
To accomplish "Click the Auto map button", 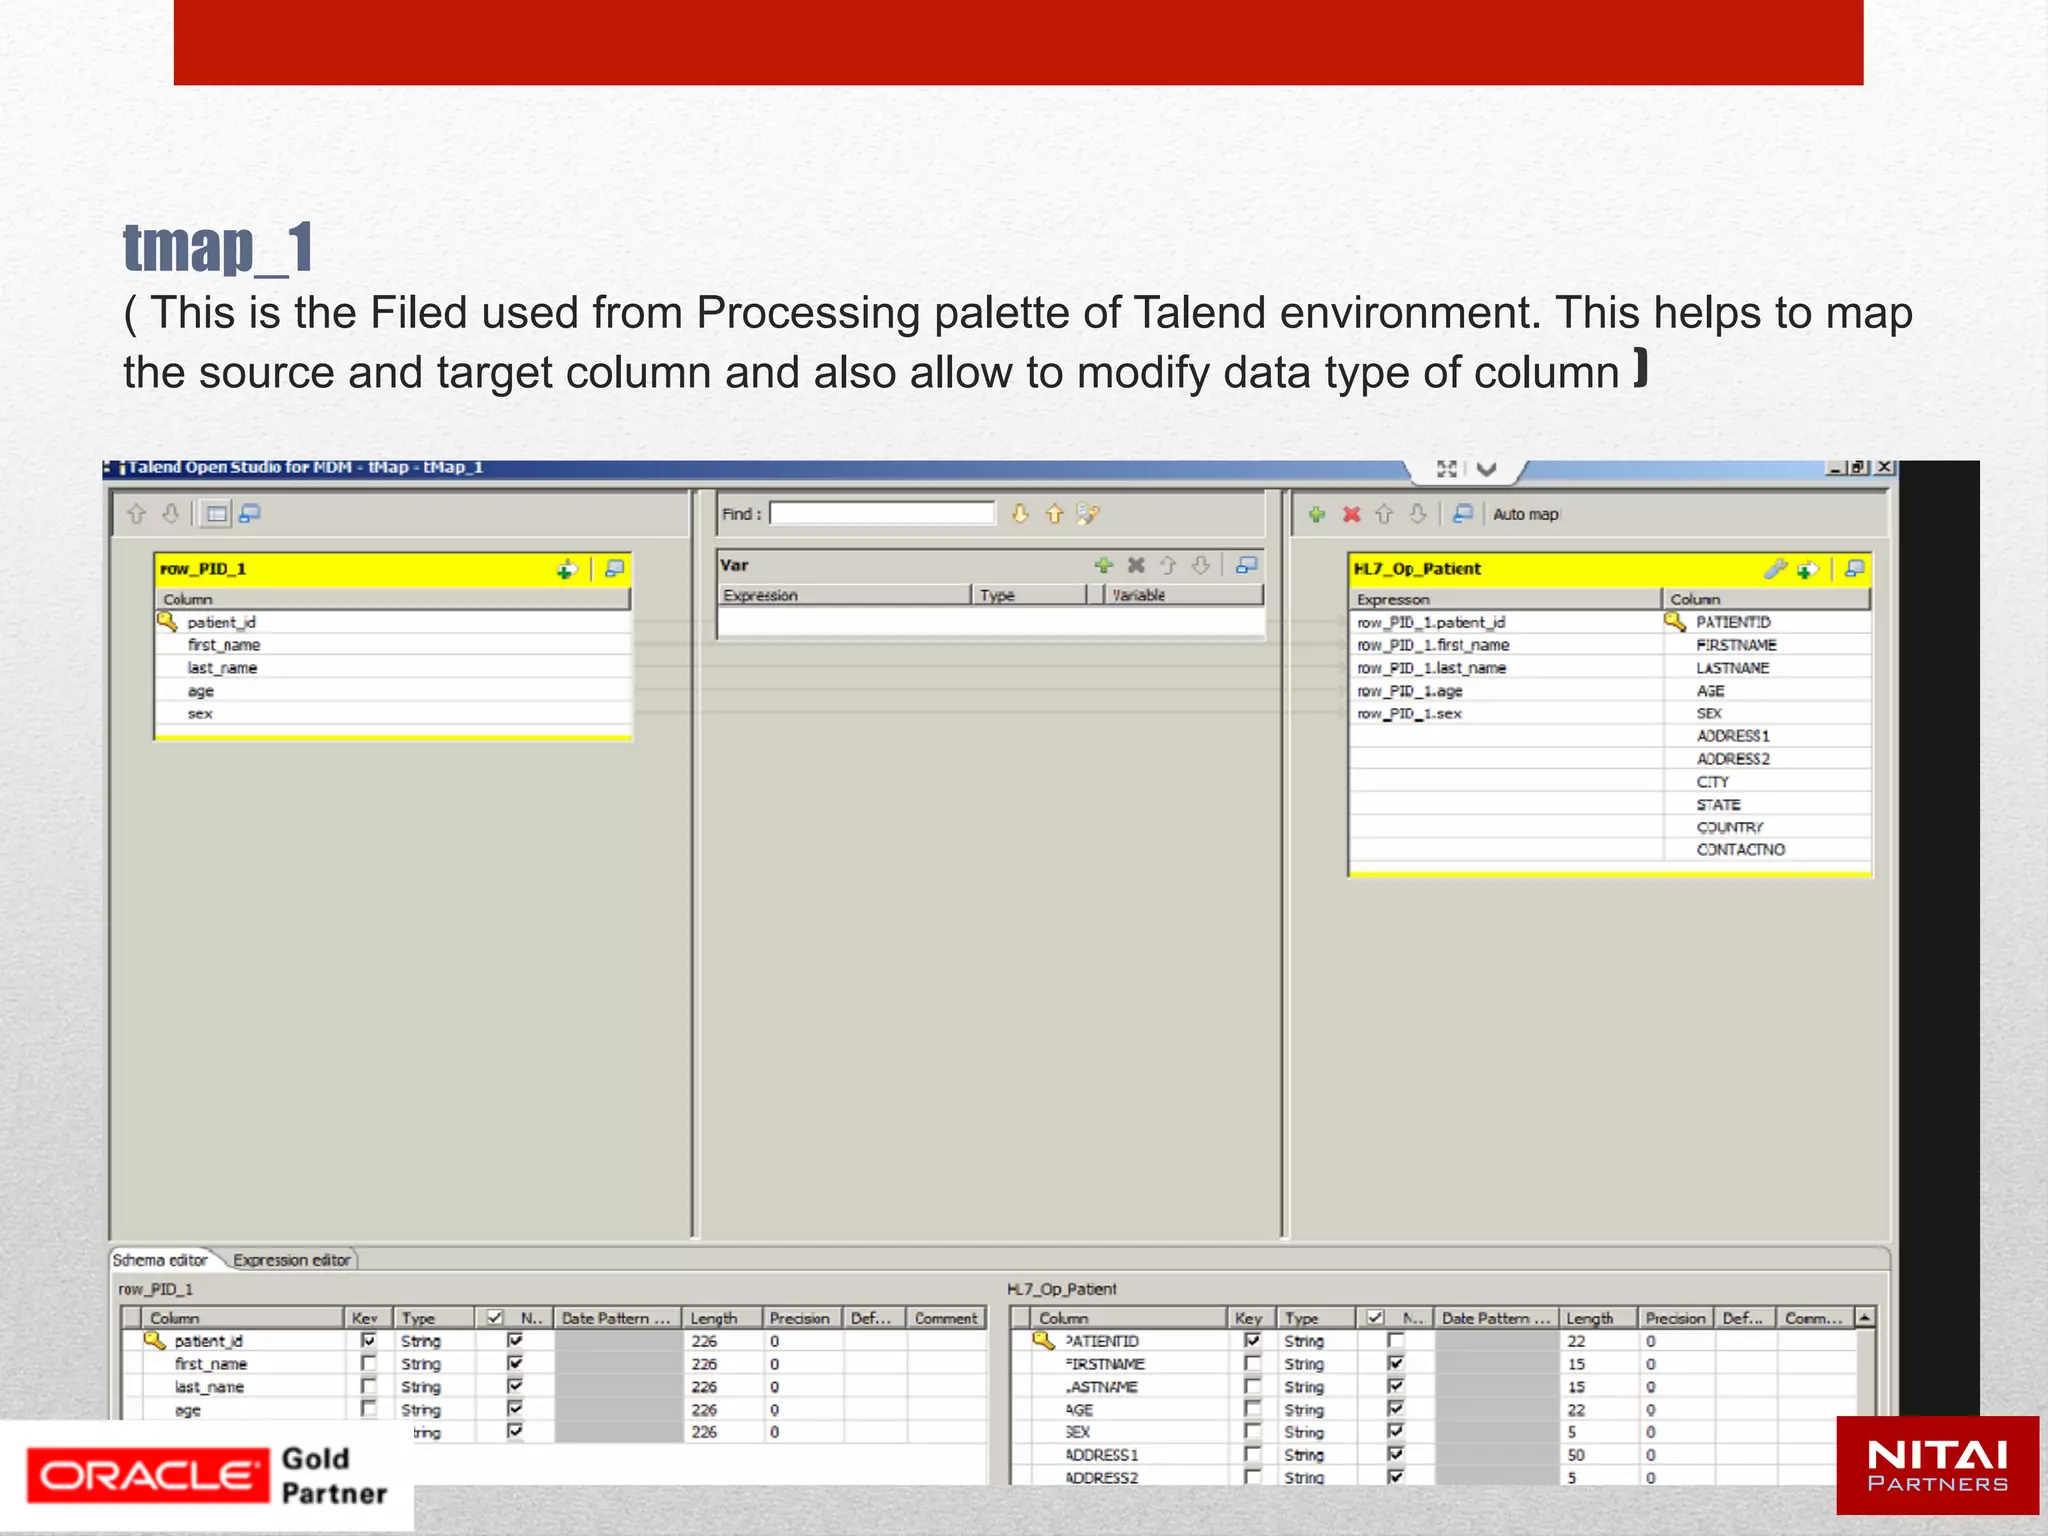I will pos(1526,514).
